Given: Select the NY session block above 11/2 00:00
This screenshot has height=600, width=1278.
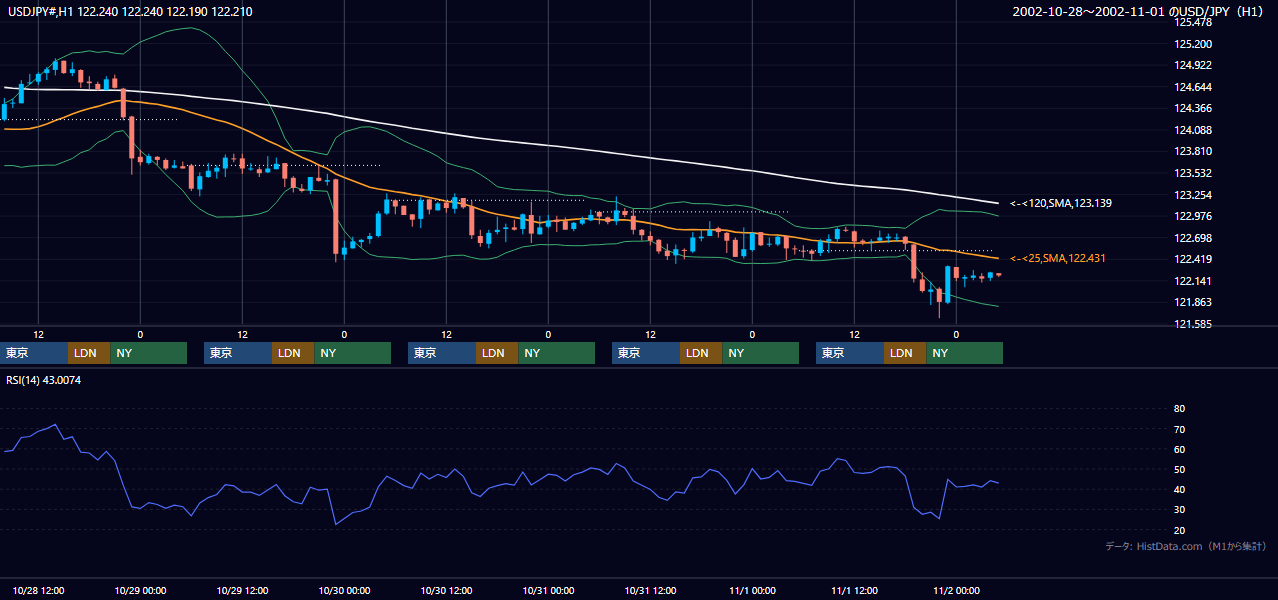Looking at the screenshot, I should (x=965, y=353).
